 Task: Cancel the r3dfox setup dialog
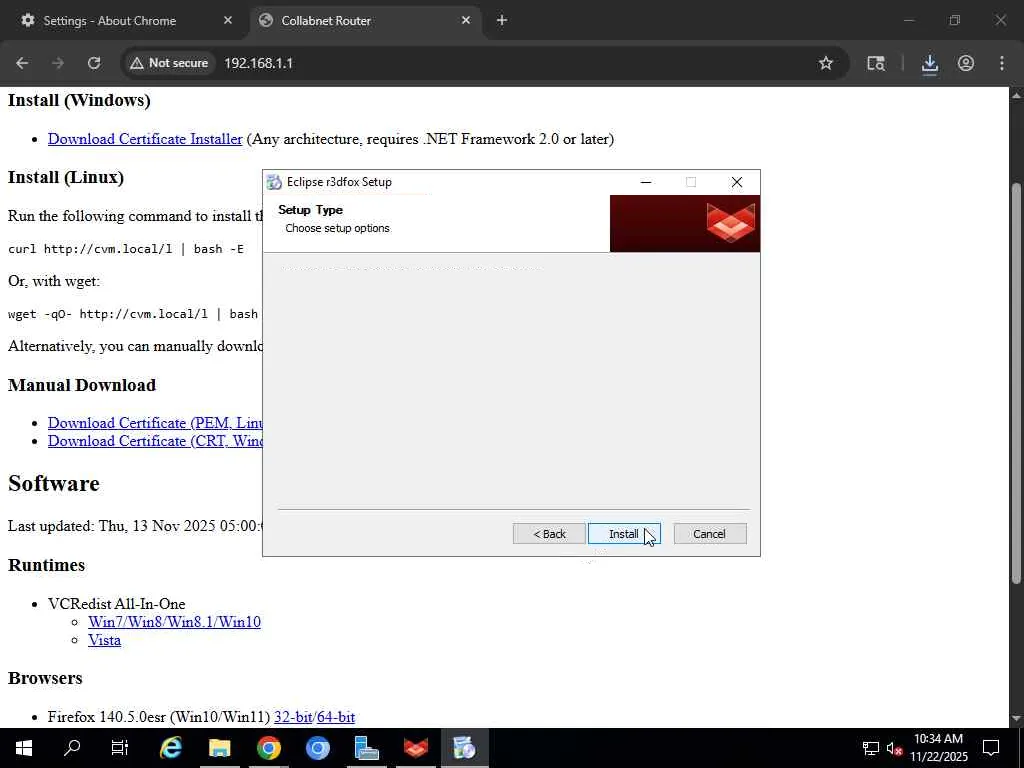(x=709, y=534)
